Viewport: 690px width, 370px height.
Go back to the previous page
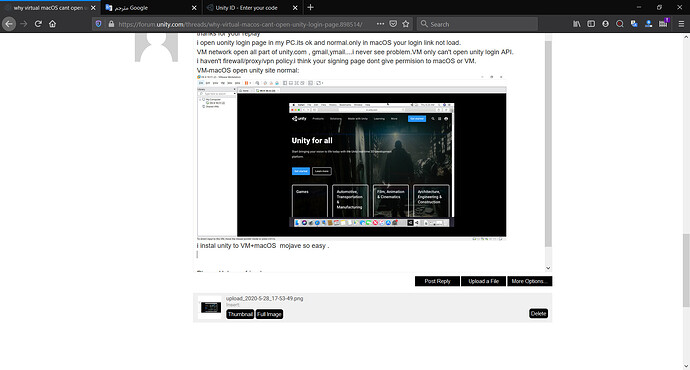[9, 24]
